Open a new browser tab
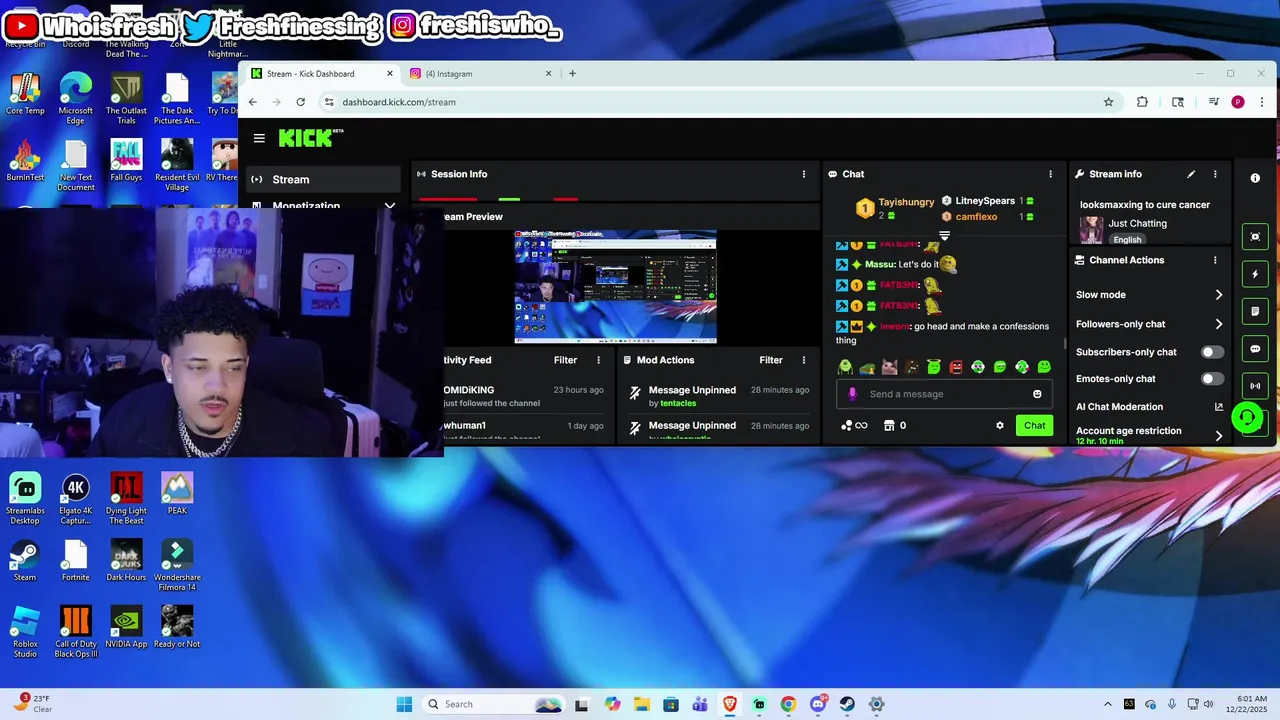The height and width of the screenshot is (720, 1280). tap(572, 73)
